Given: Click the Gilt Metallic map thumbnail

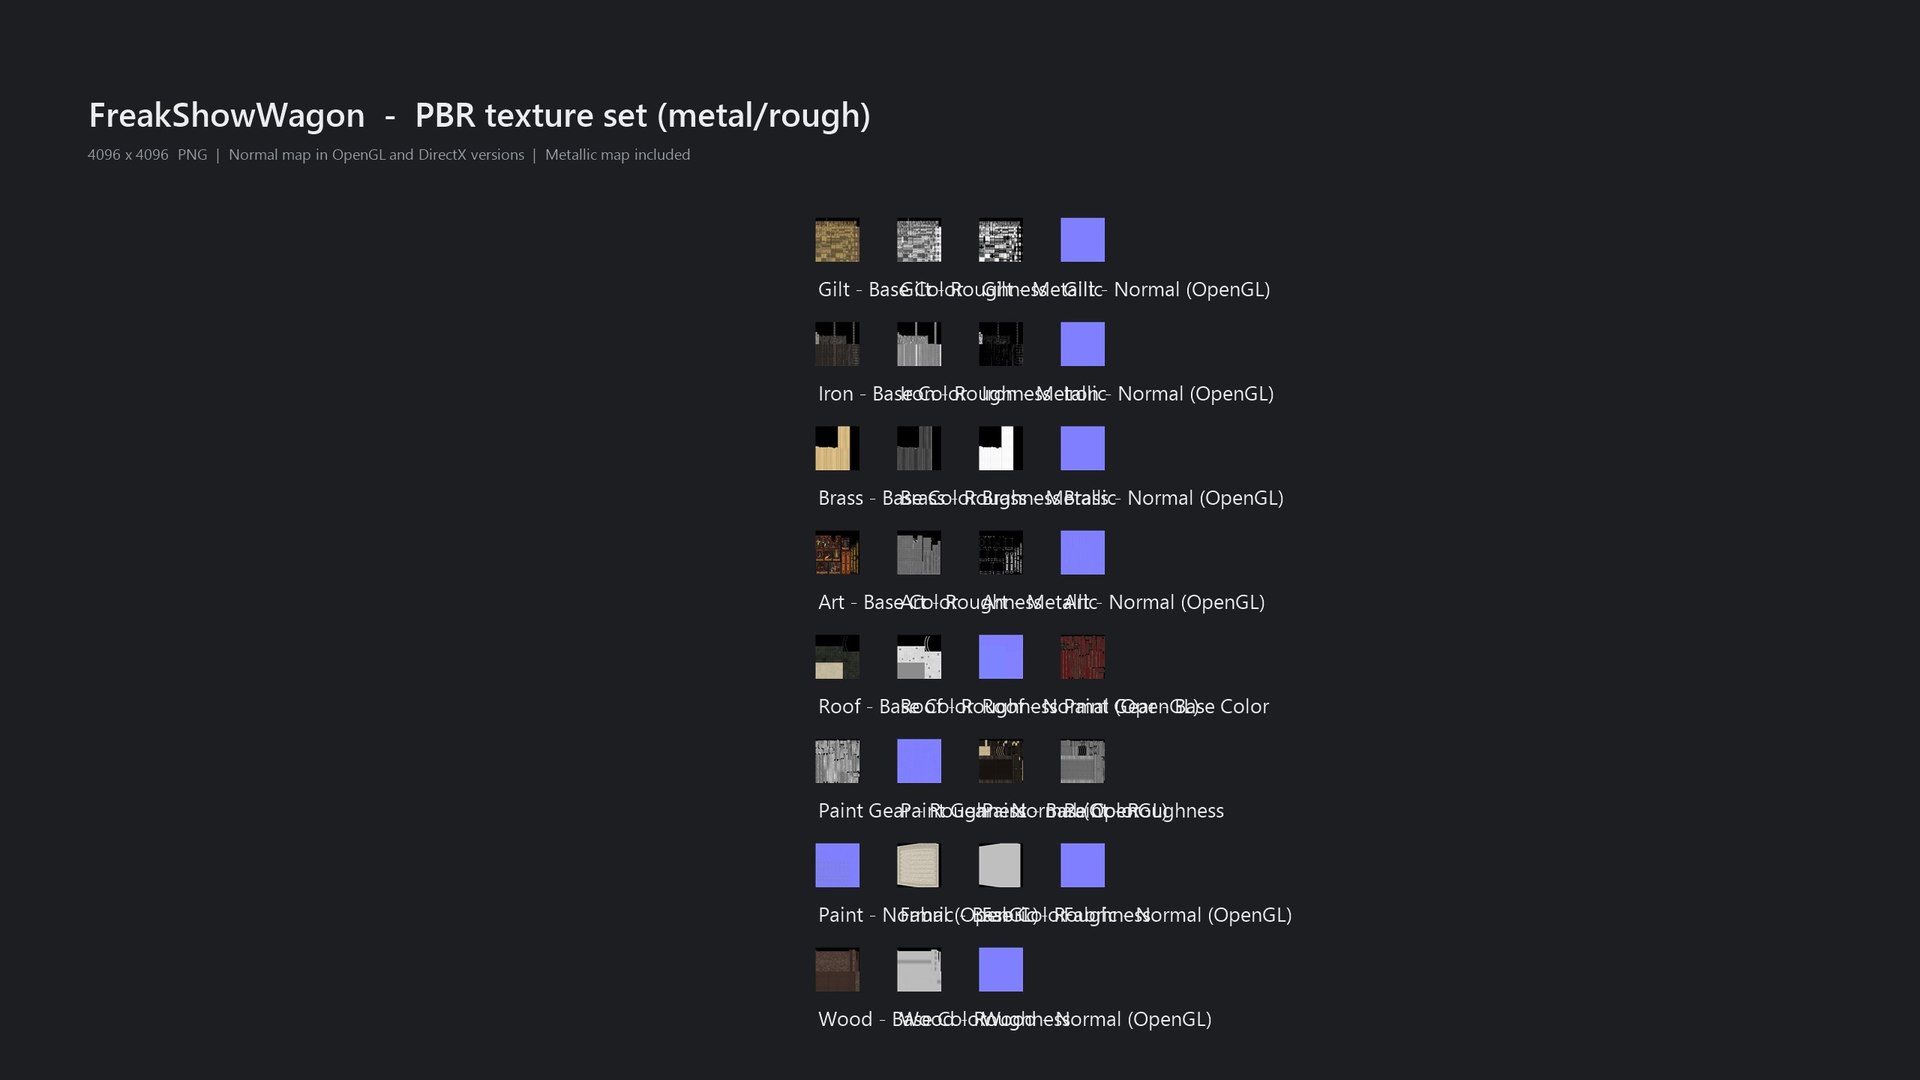Looking at the screenshot, I should pos(1001,240).
